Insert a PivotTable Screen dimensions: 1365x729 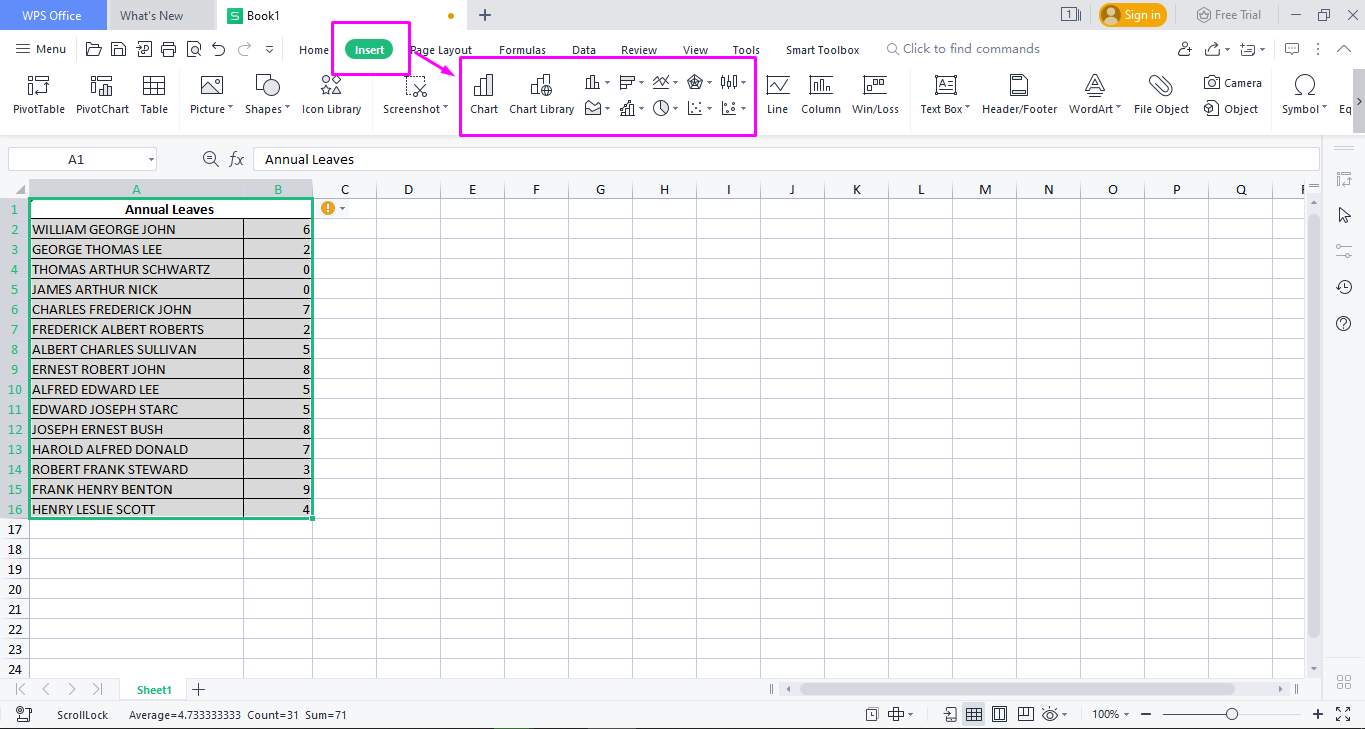[x=38, y=95]
